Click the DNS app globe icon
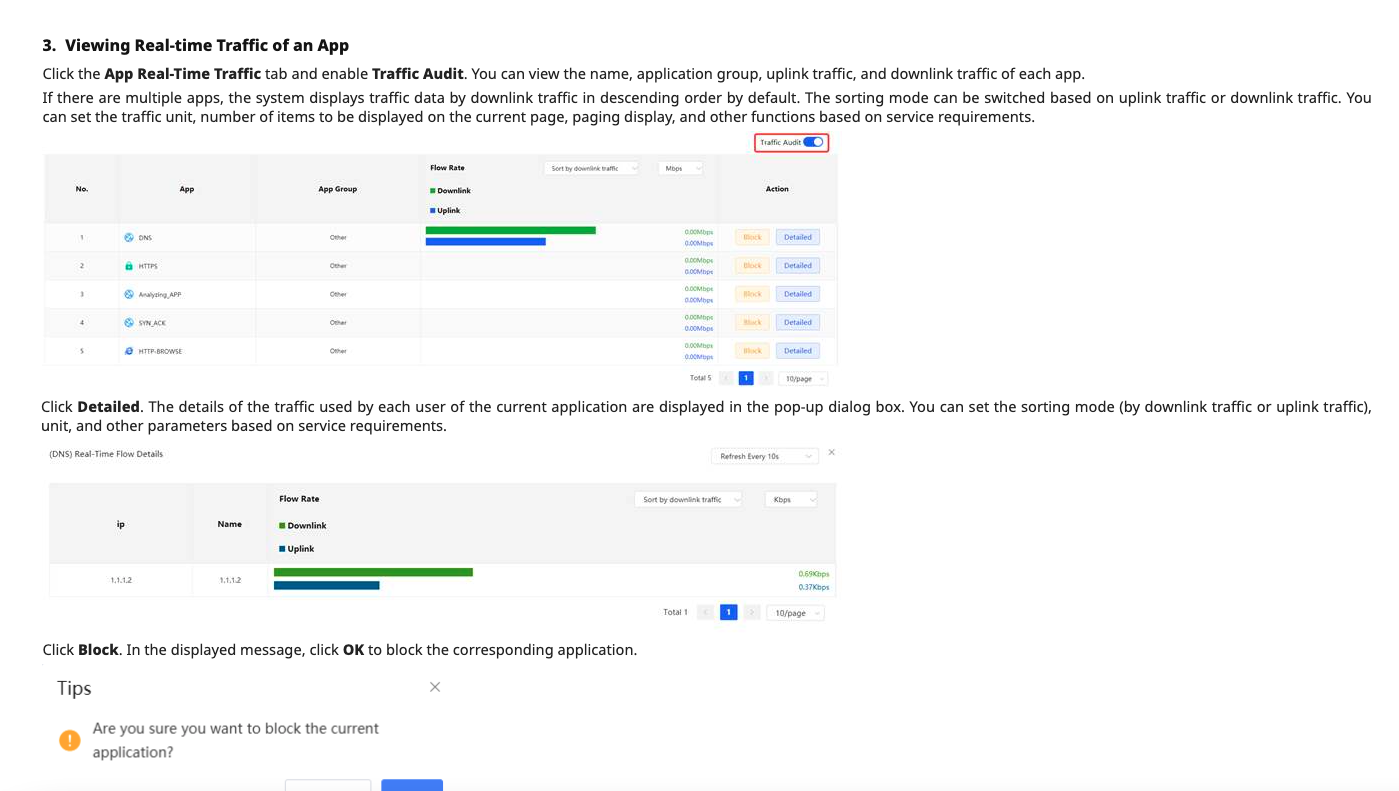Viewport: 1399px width, 791px height. [x=129, y=238]
